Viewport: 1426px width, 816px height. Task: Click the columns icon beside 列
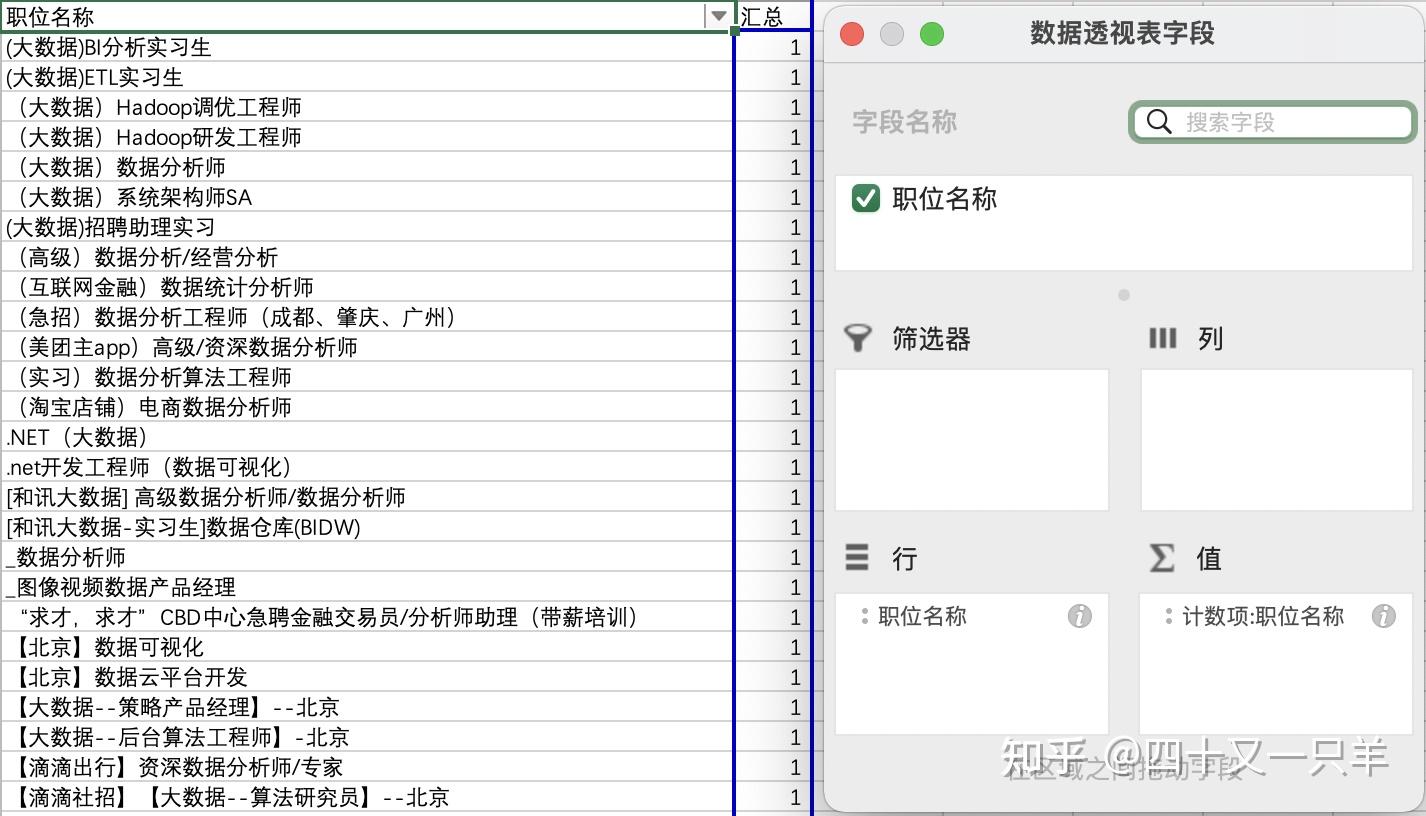click(x=1163, y=338)
